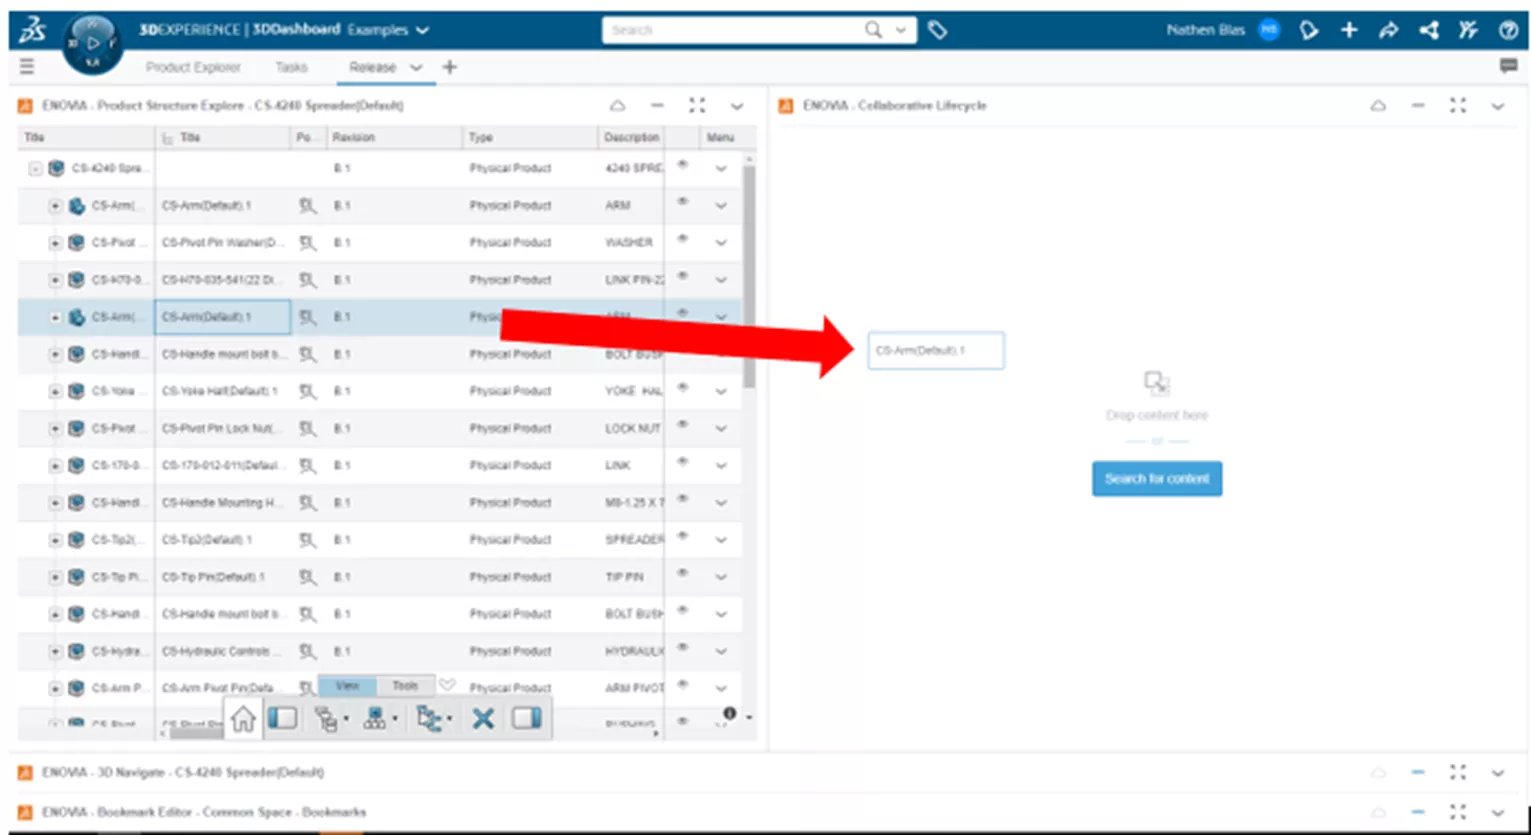Image resolution: width=1531 pixels, height=835 pixels.
Task: Add a new dashboard tab
Action: [450, 67]
